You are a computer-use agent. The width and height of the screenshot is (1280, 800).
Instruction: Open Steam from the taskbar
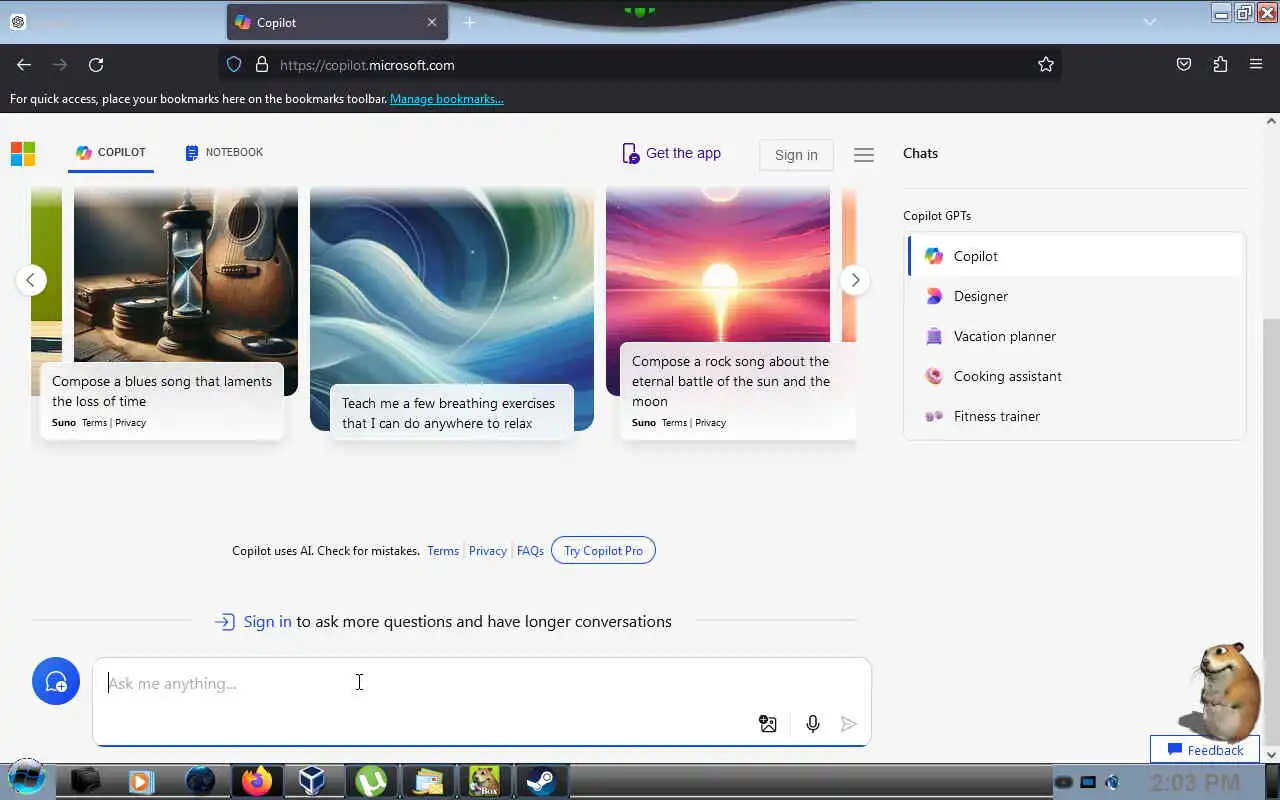pyautogui.click(x=541, y=781)
